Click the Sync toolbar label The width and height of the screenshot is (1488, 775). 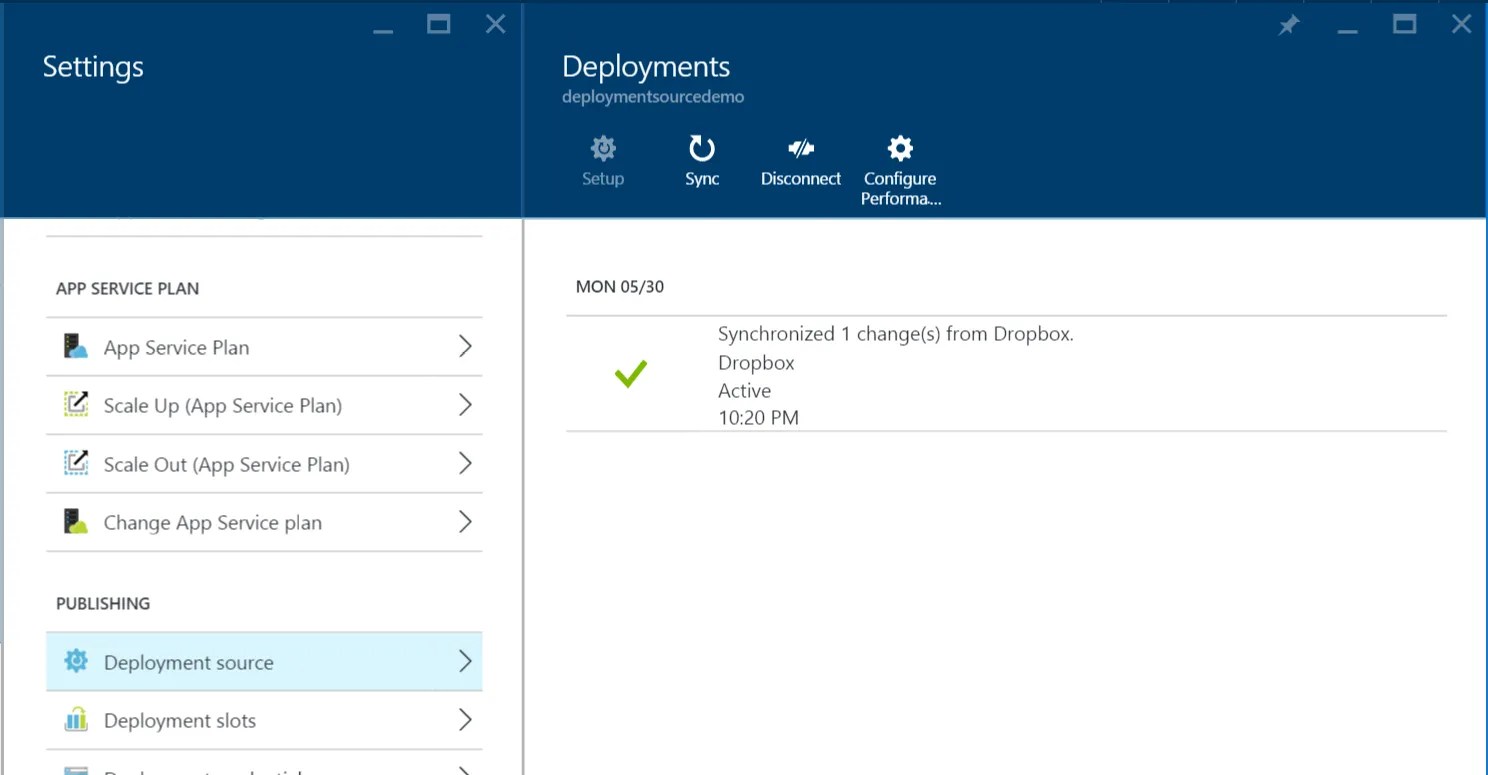point(702,179)
